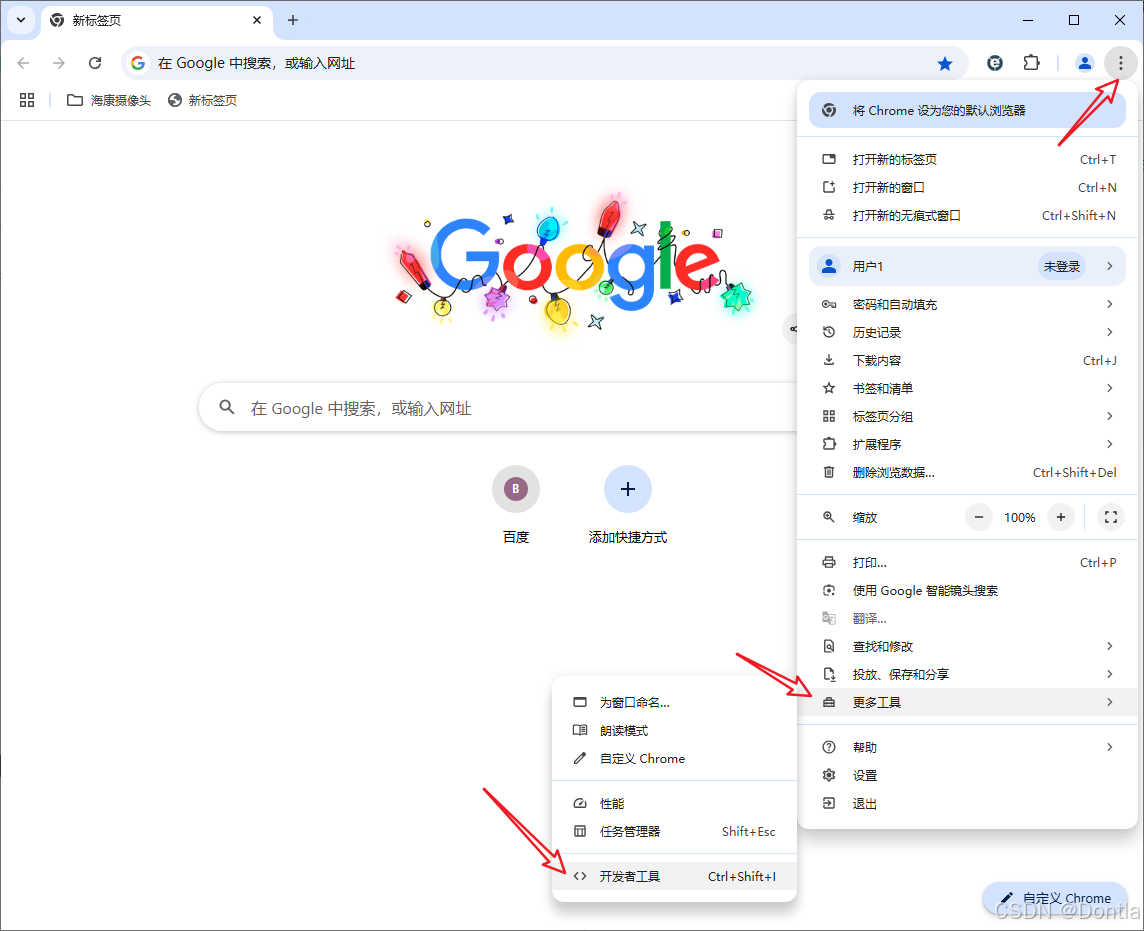
Task: Select 打印... menu item
Action: coord(967,563)
